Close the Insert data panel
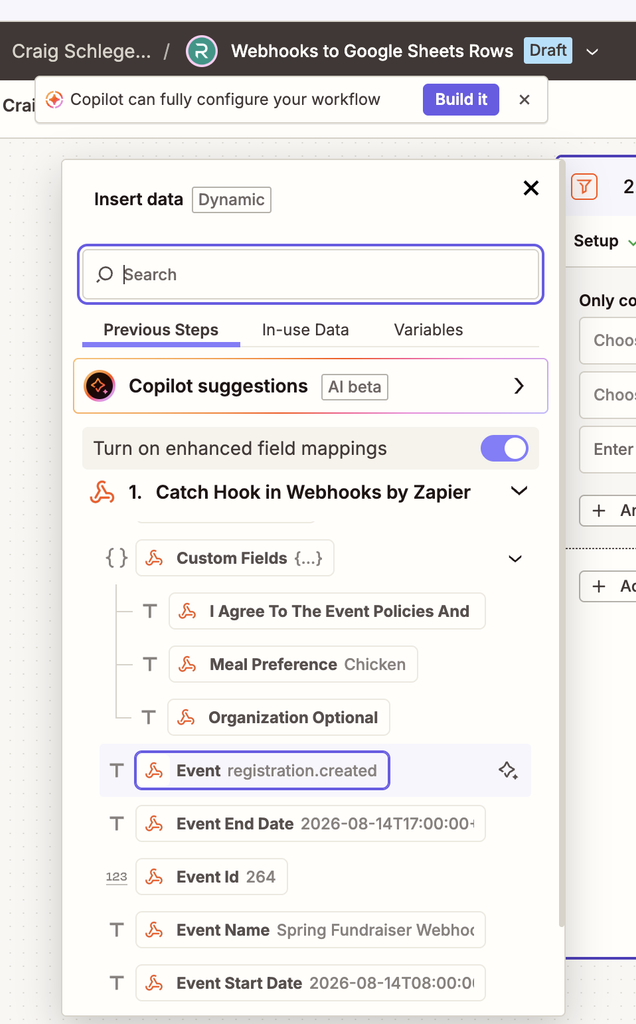Screen dimensions: 636x1024 point(531,188)
